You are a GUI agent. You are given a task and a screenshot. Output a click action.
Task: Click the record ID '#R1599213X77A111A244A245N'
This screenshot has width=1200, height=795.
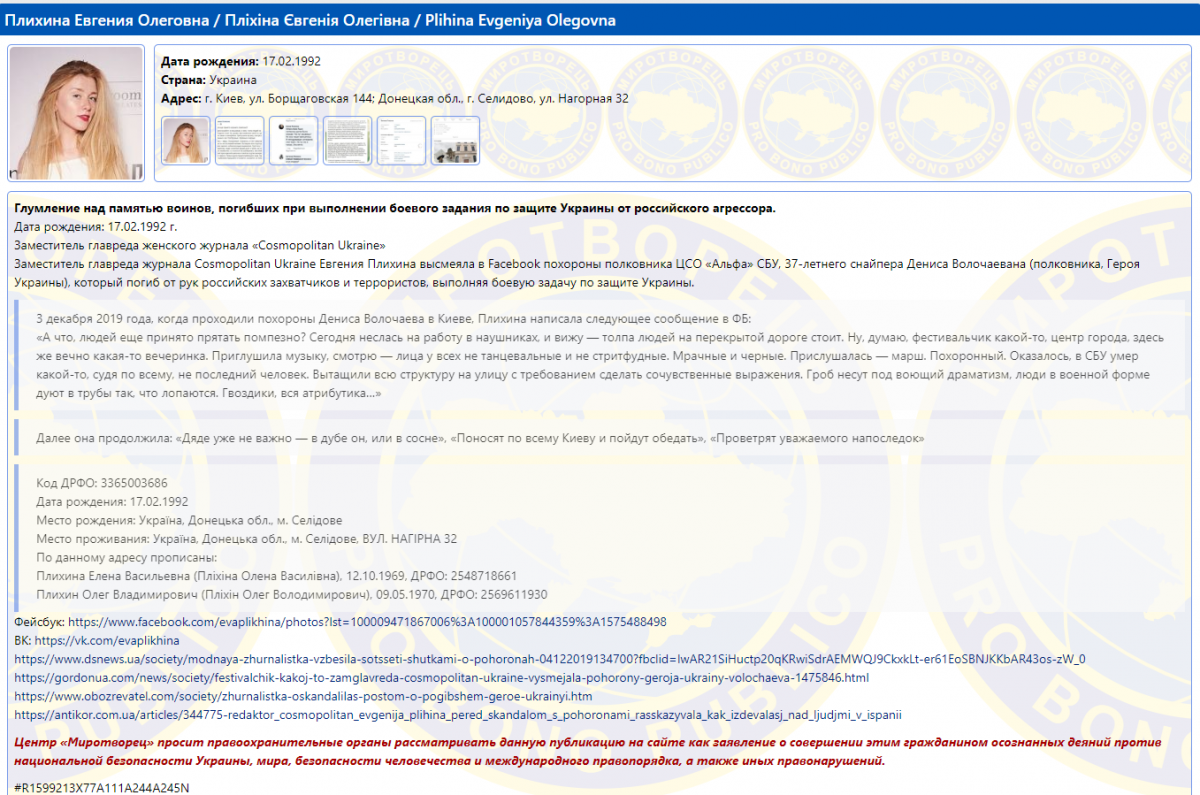click(x=101, y=787)
